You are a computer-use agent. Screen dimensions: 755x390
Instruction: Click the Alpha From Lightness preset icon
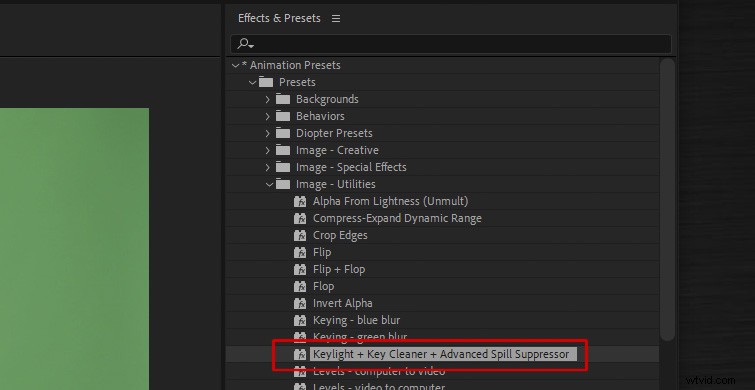pos(300,201)
